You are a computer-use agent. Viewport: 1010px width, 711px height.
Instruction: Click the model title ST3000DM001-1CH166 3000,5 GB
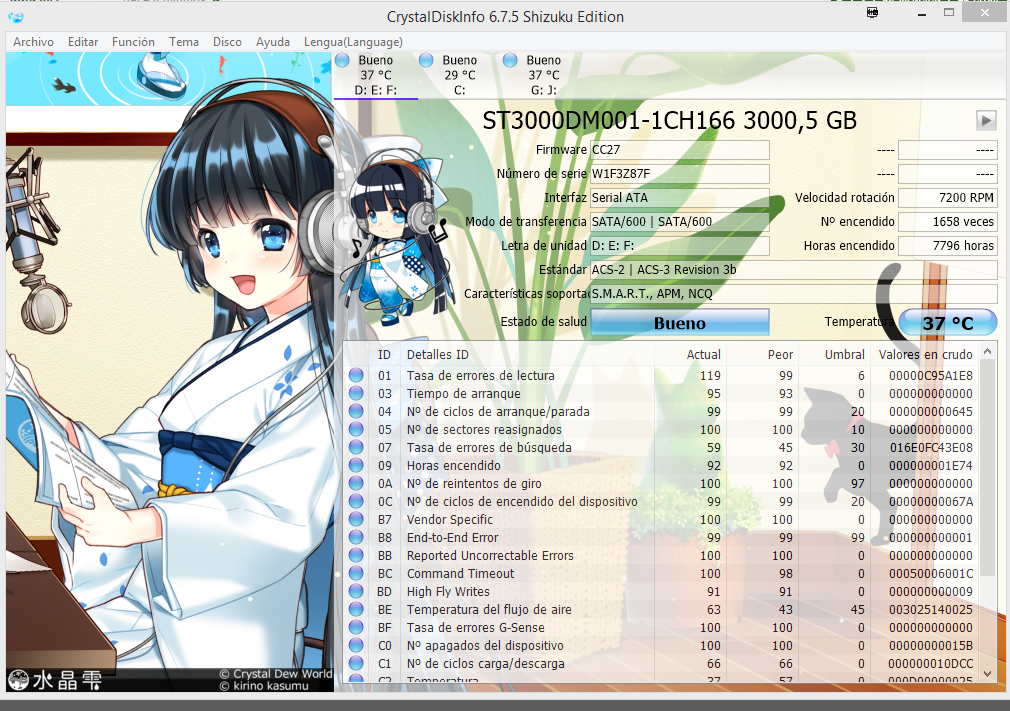[x=669, y=120]
